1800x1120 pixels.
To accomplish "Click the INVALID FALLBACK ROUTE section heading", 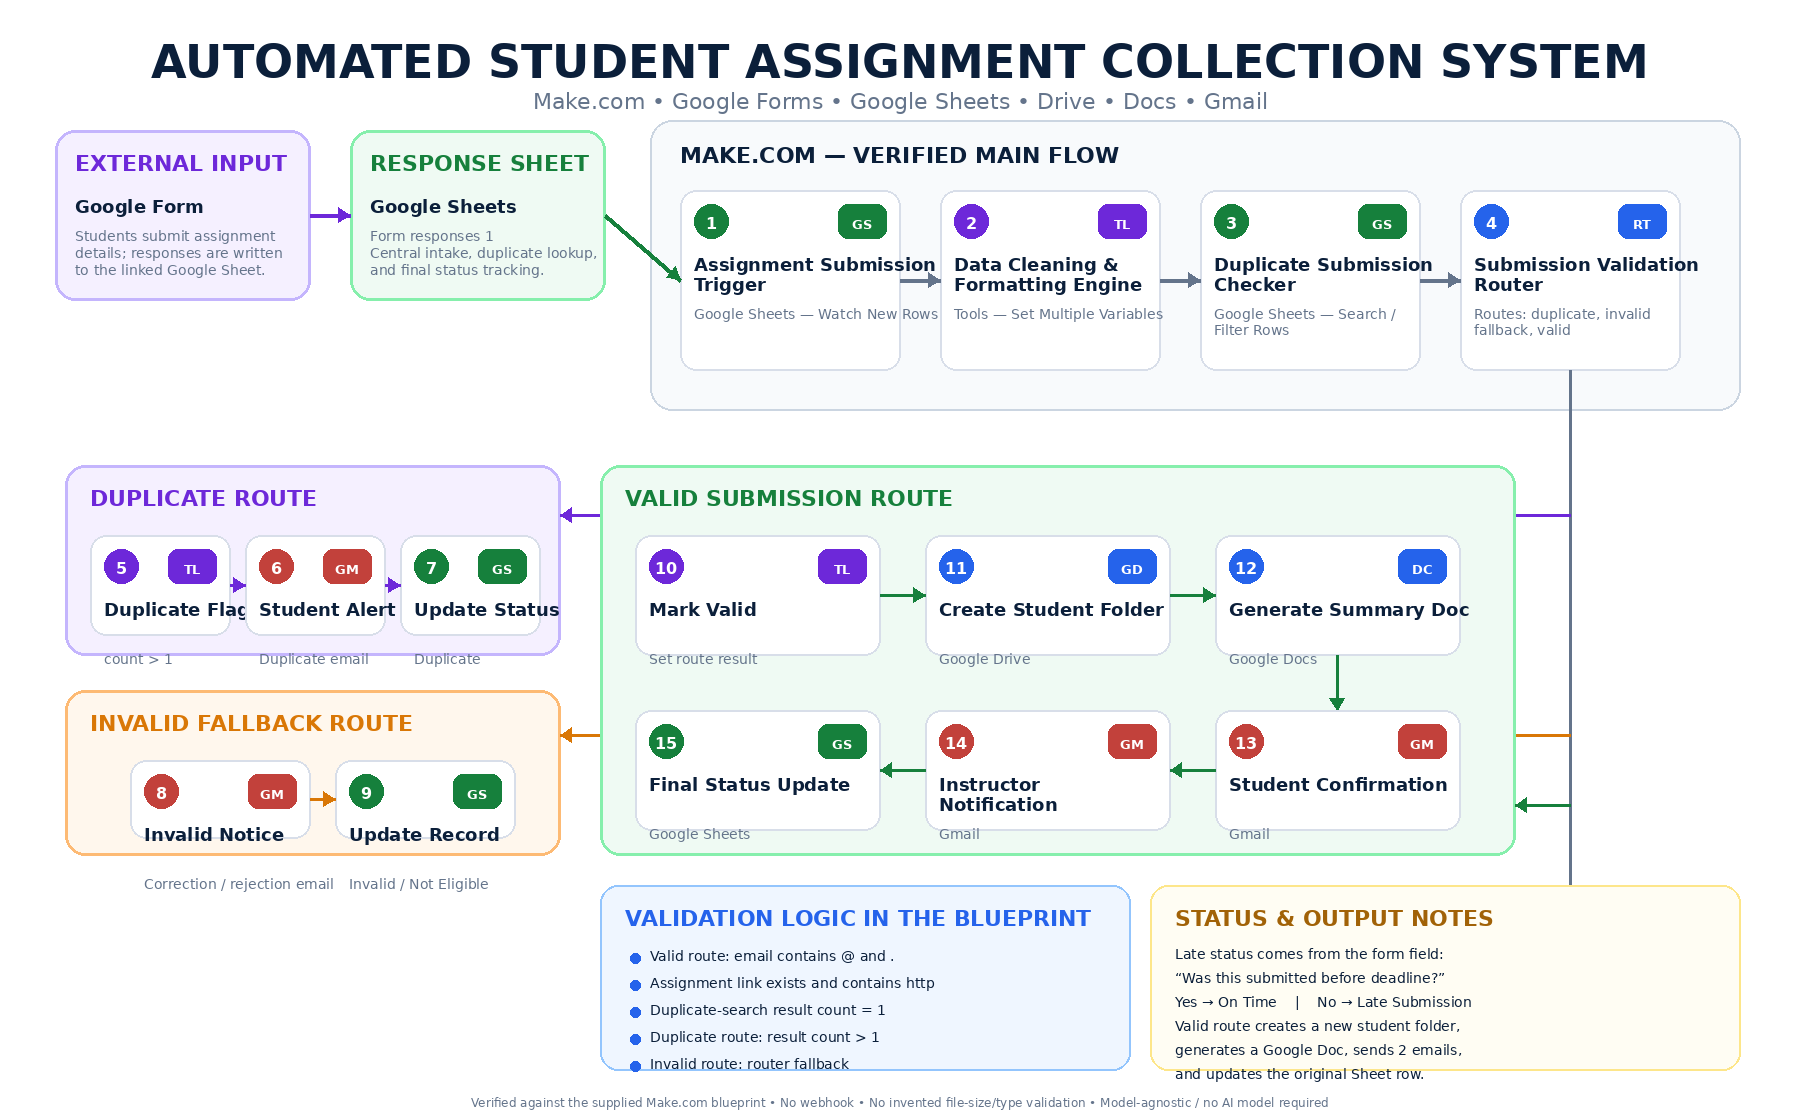I will pos(251,723).
